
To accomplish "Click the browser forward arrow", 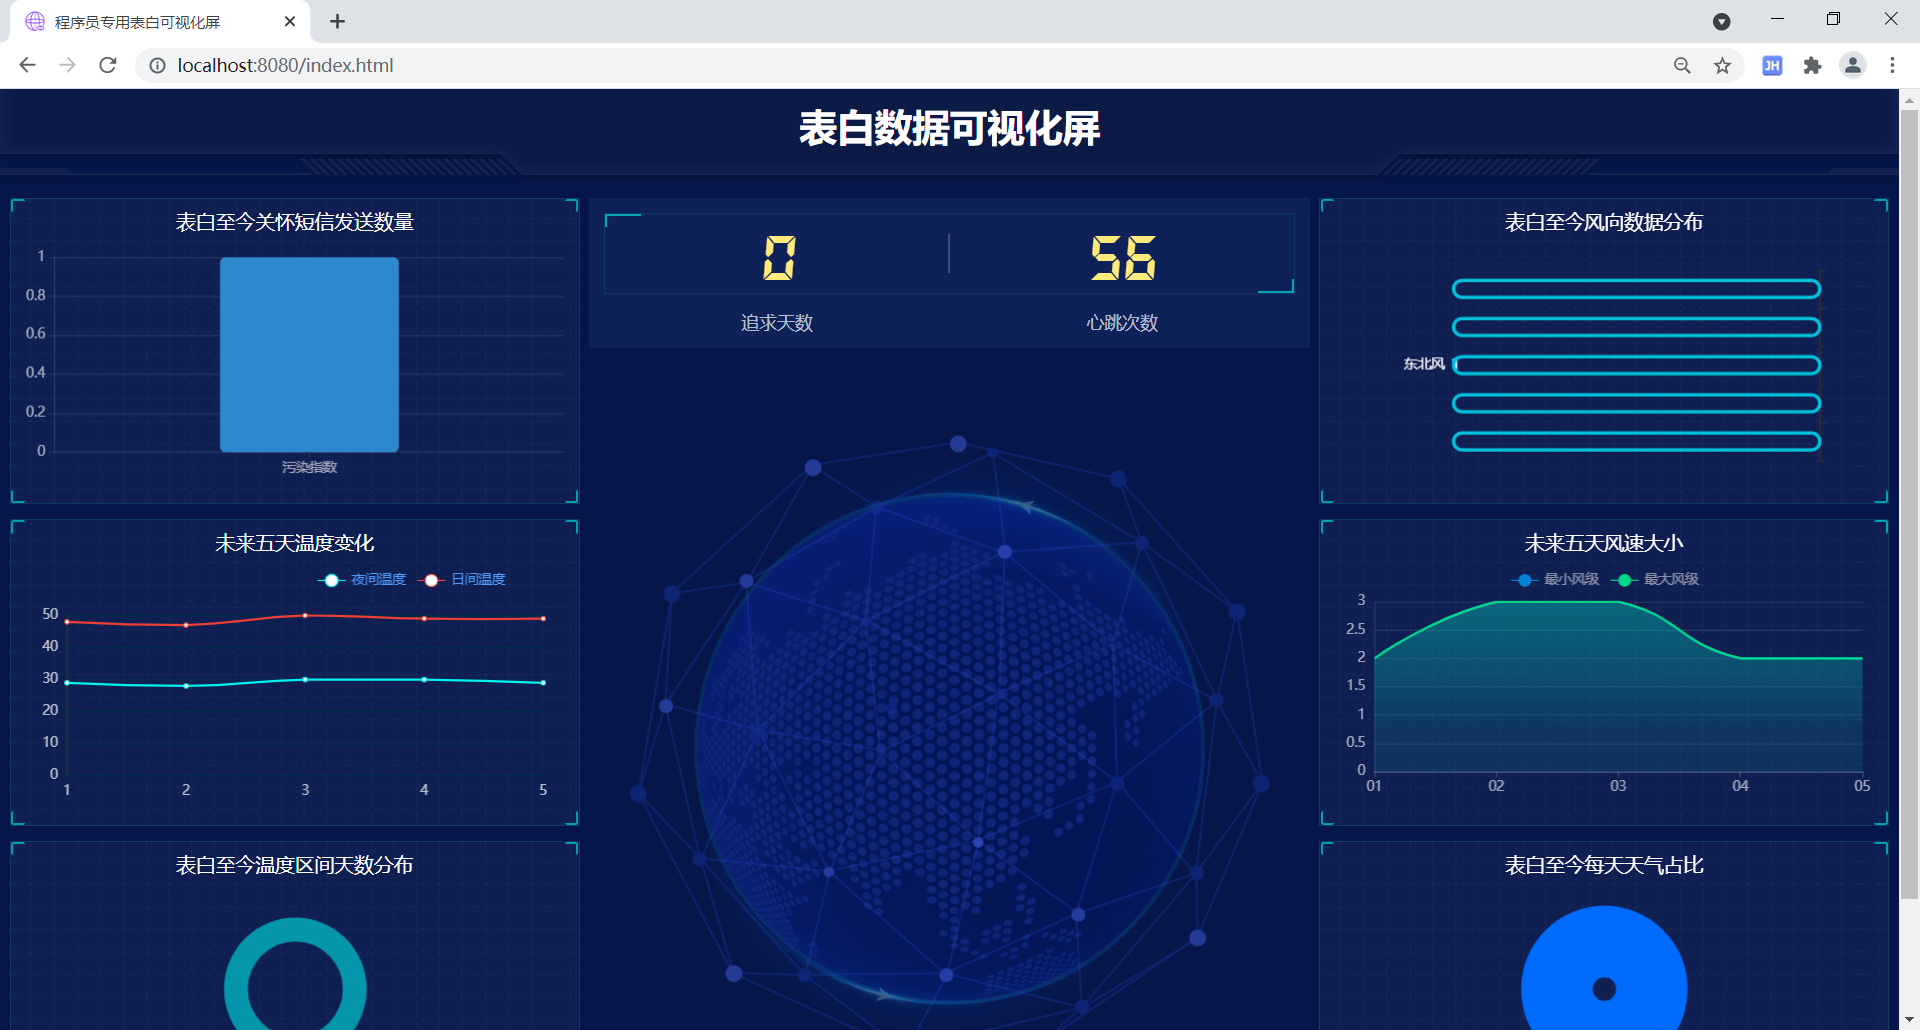I will coord(67,65).
